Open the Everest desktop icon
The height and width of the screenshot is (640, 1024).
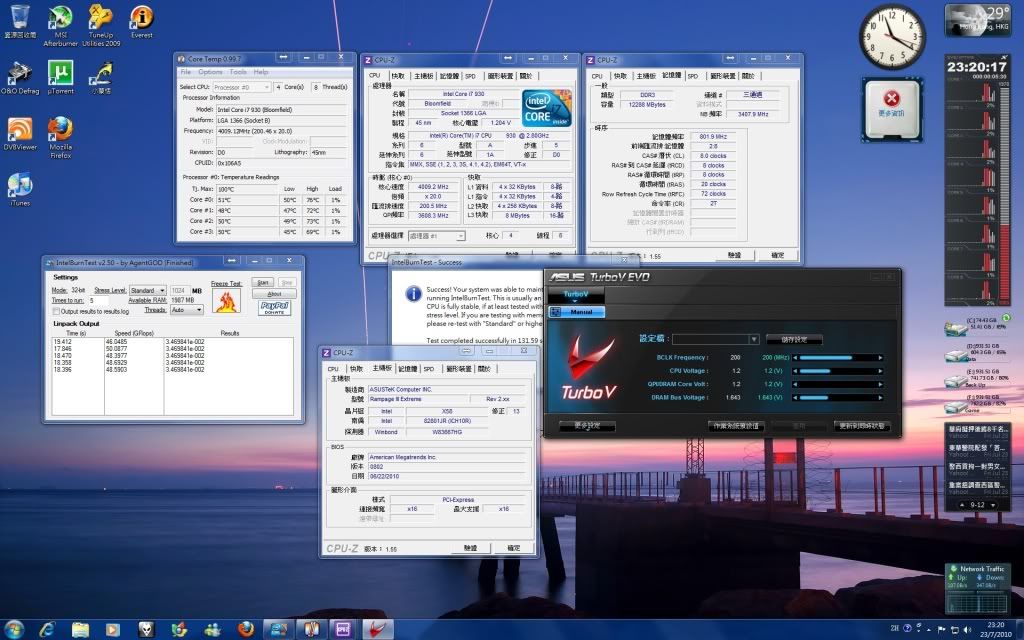pyautogui.click(x=142, y=21)
